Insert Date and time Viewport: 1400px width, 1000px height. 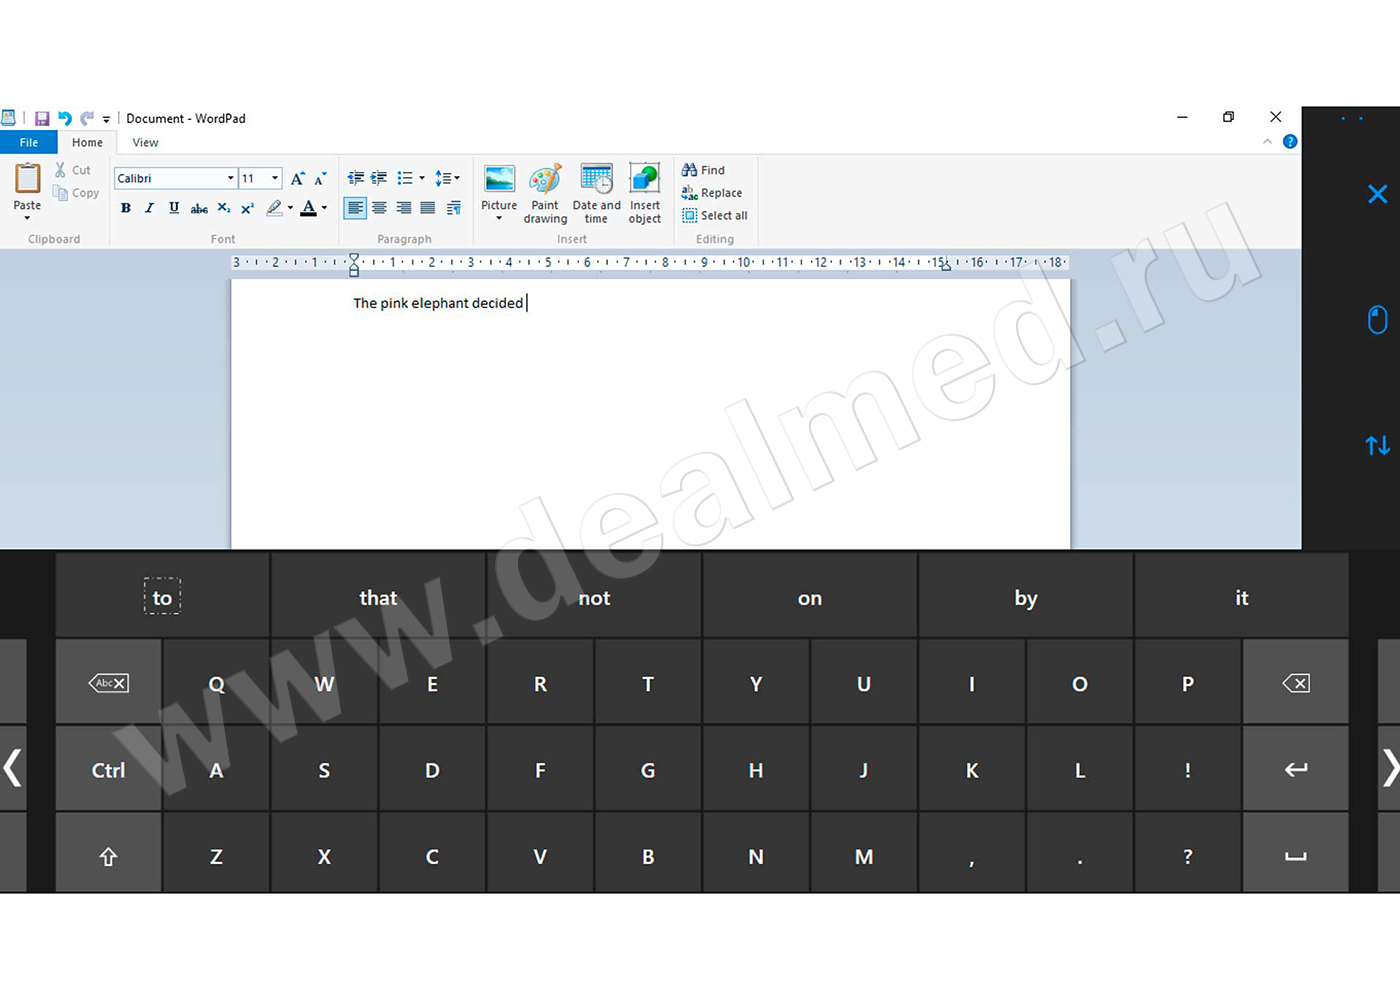(x=596, y=194)
